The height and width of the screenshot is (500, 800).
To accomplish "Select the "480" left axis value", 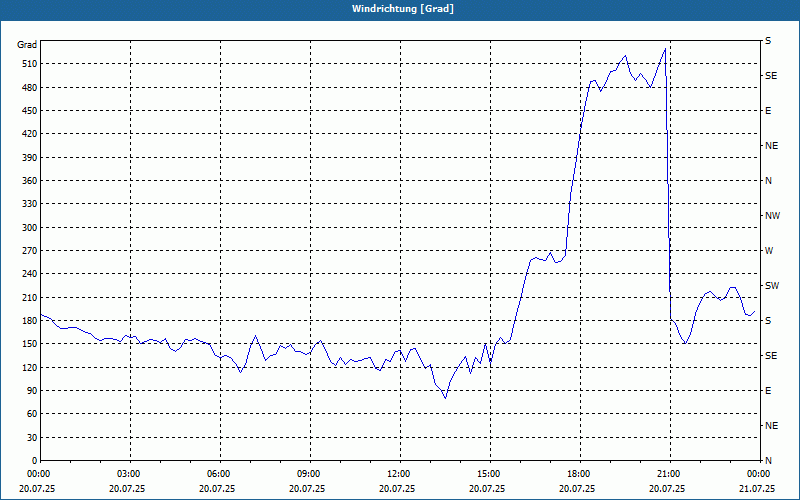I will (30, 88).
